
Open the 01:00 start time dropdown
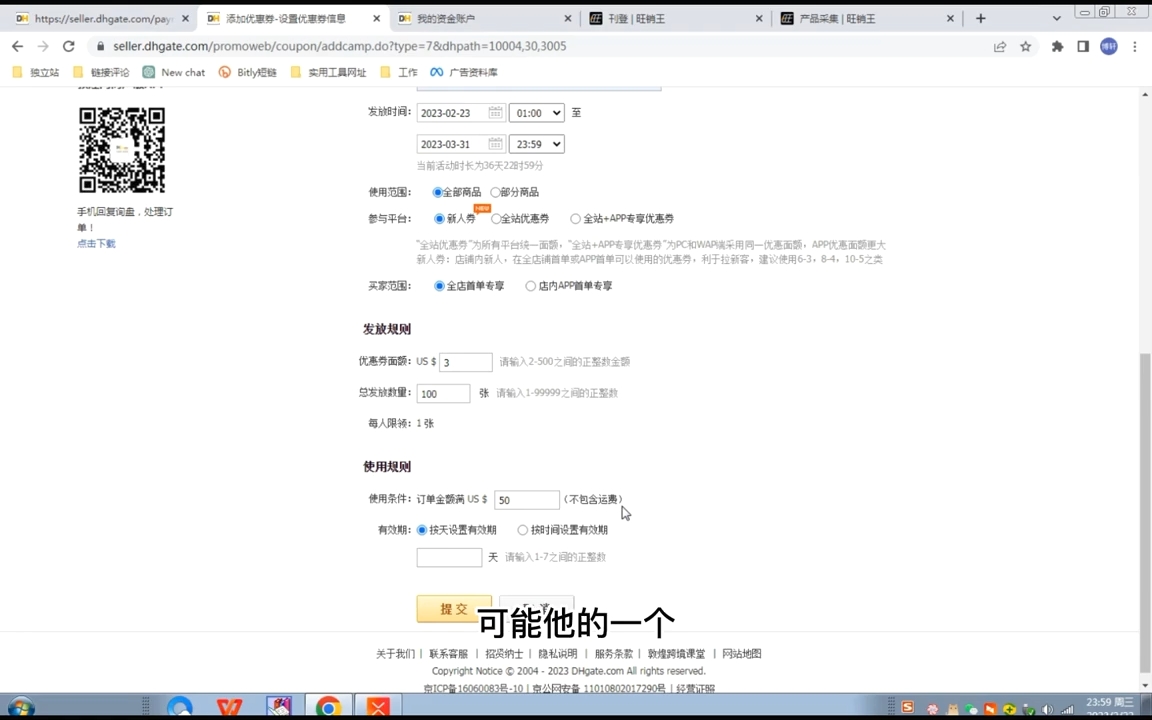536,112
